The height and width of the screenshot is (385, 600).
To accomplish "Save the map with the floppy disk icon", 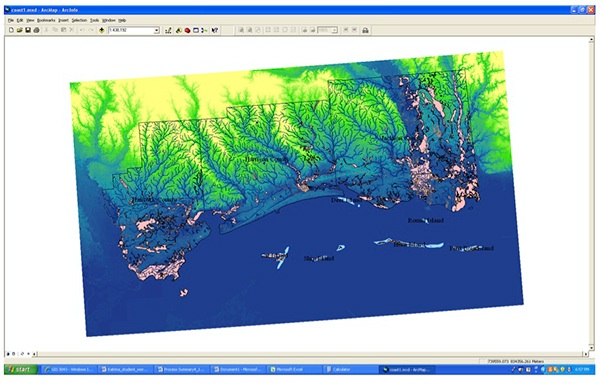I will point(28,30).
